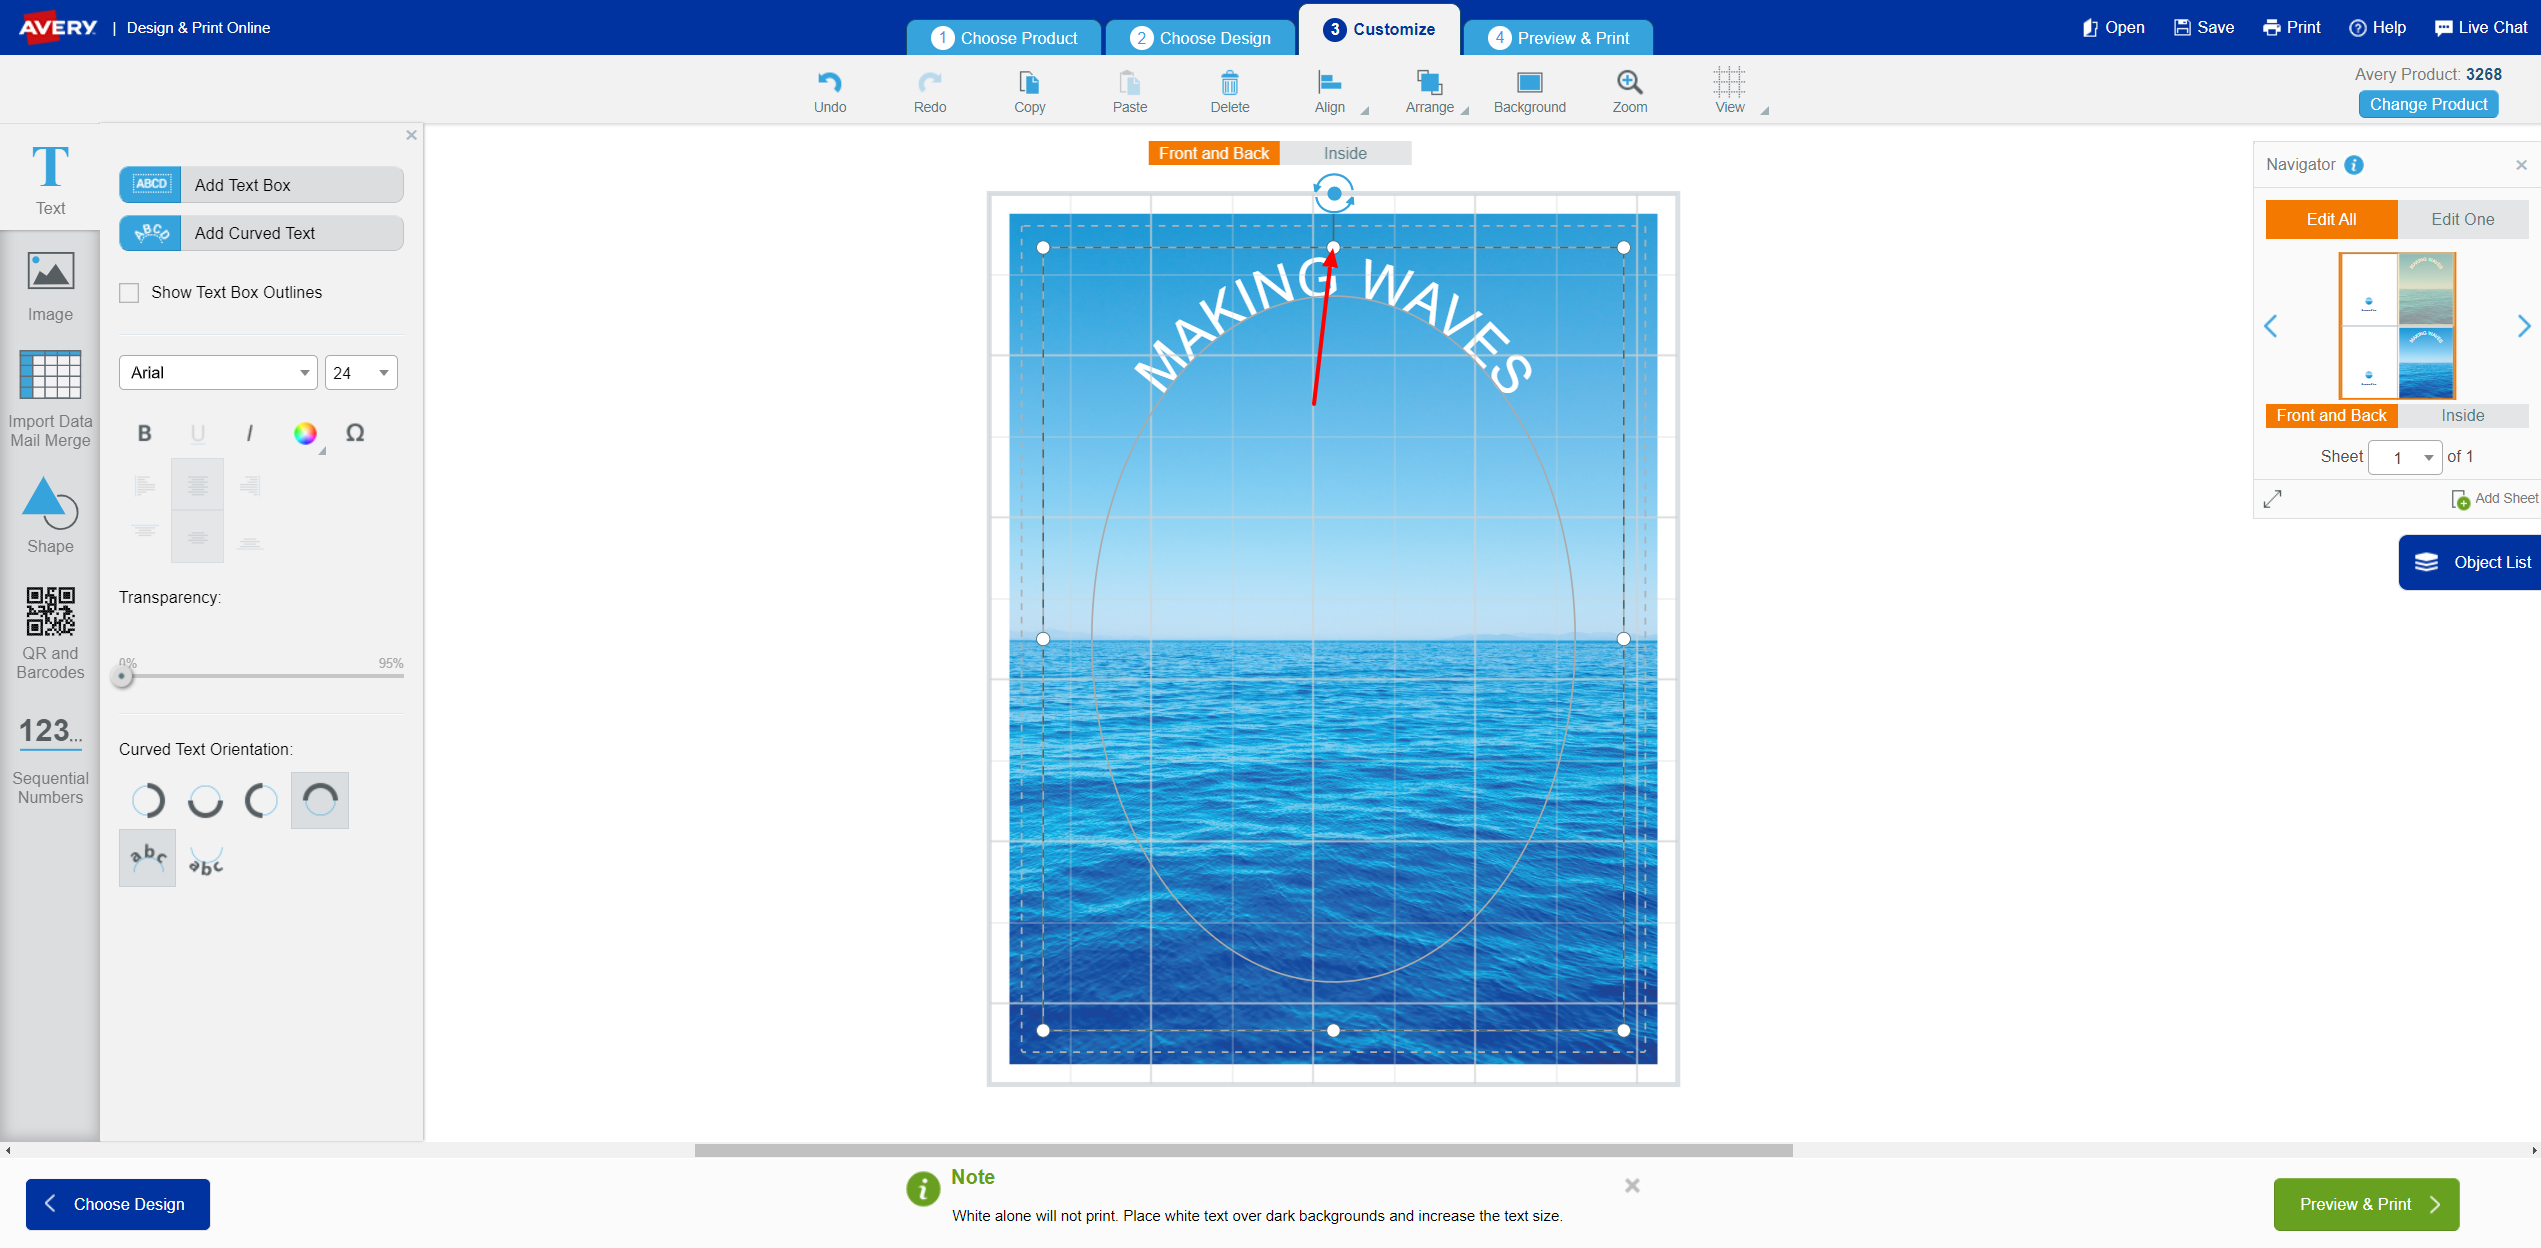
Task: Open the Arial font dropdown
Action: click(x=218, y=373)
